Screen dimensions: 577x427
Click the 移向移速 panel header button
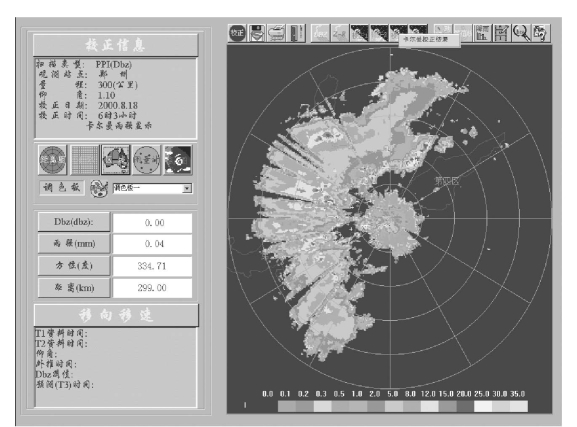116,315
